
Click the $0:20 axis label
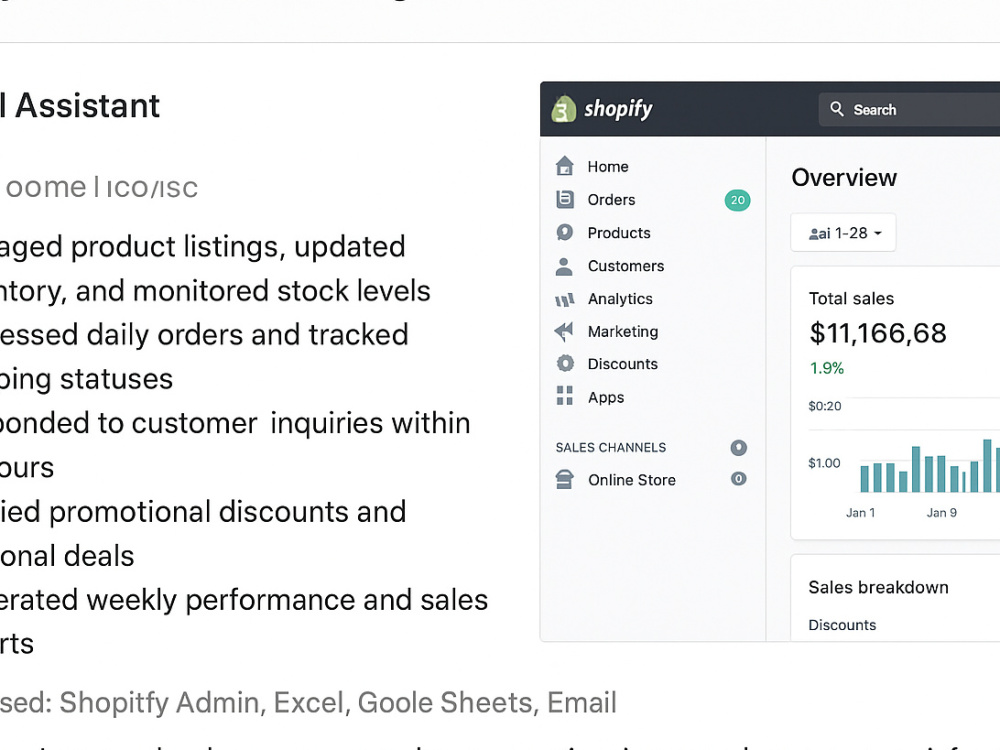(x=825, y=406)
